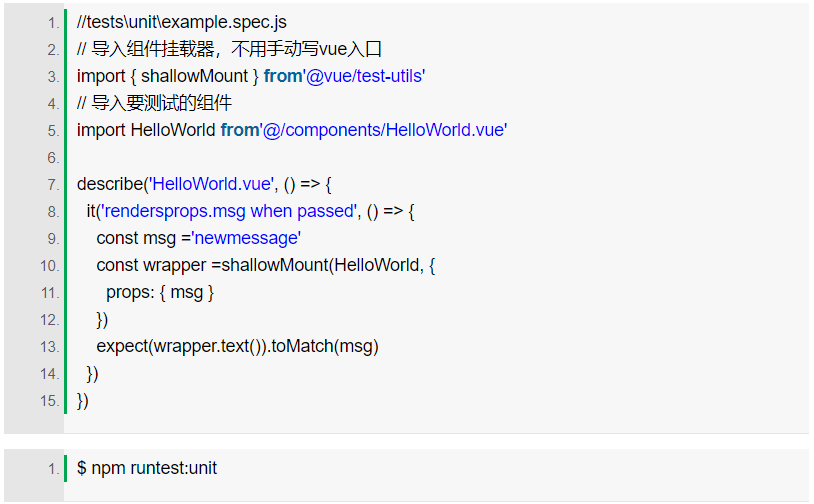
Task: Click the 'rendersprops.msg when passed' string
Action: click(230, 211)
